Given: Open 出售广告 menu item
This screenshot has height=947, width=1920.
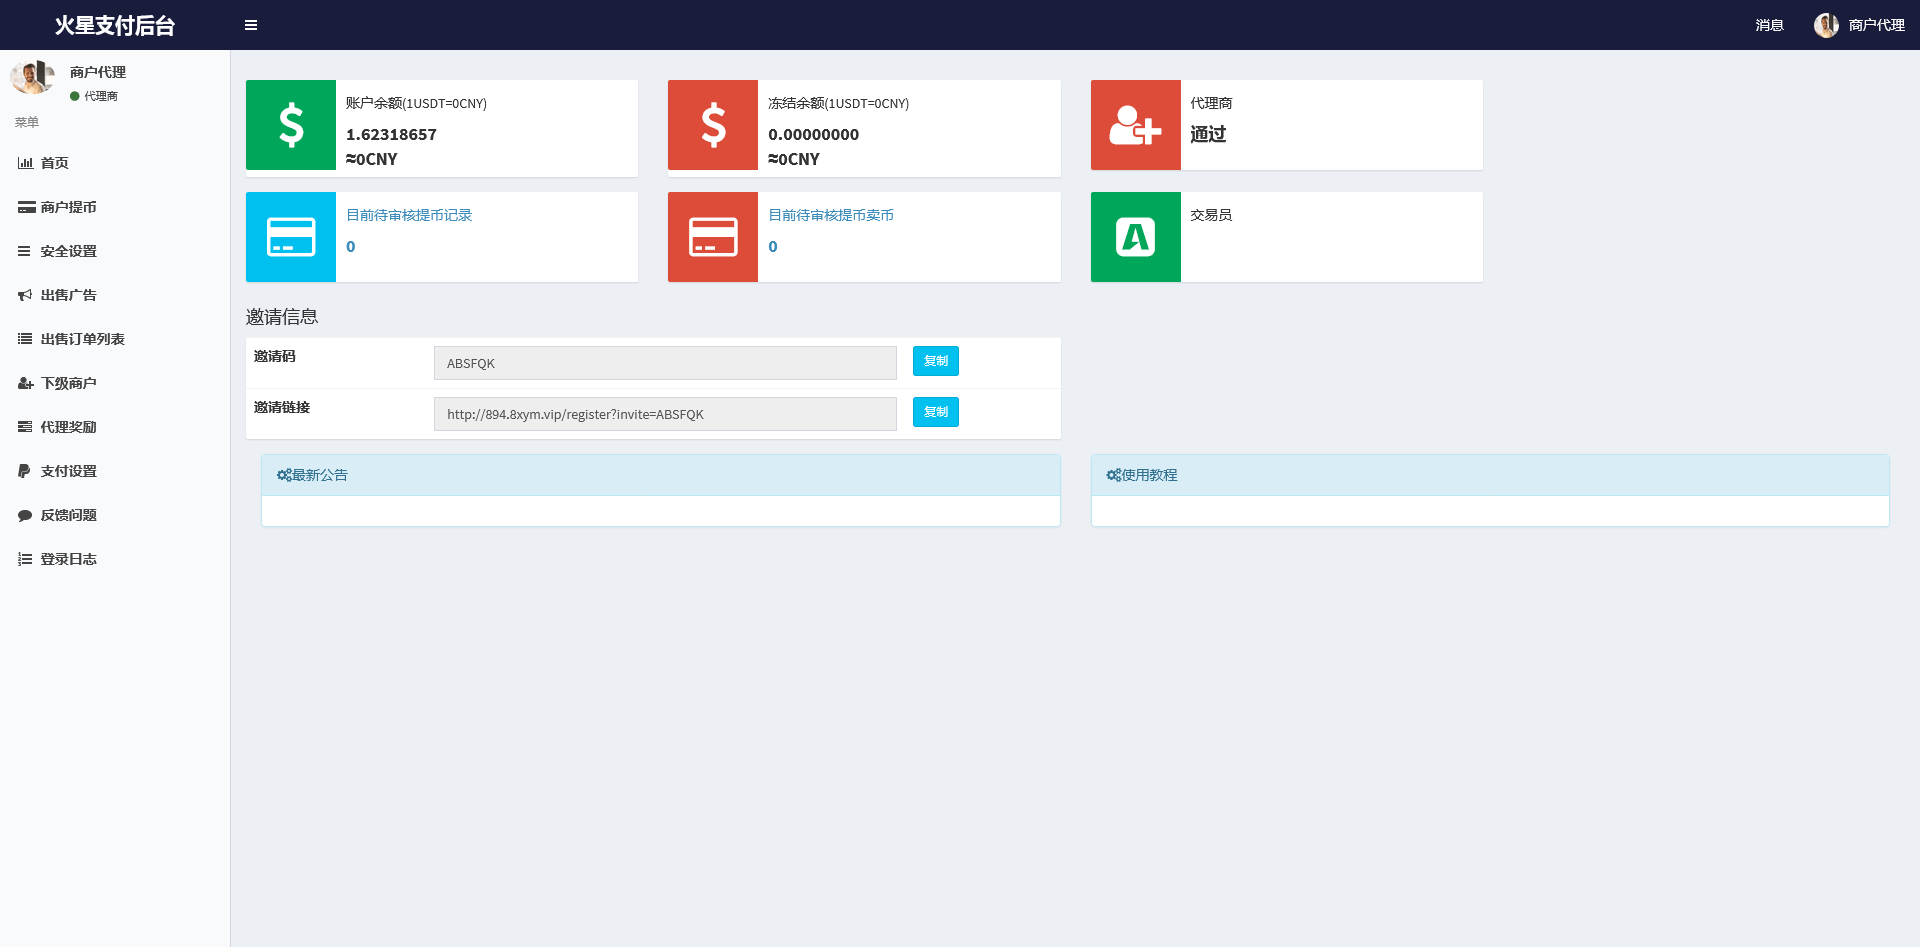Looking at the screenshot, I should 68,295.
